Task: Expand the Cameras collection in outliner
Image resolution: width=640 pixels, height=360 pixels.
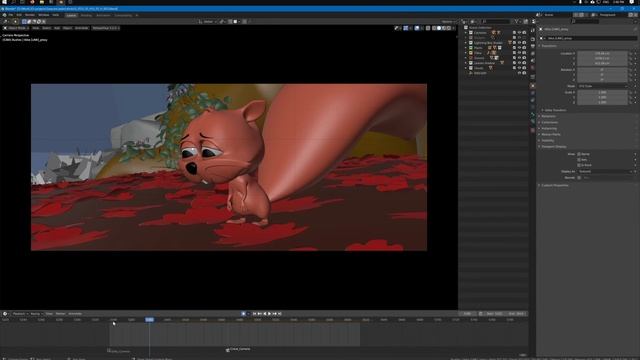Action: (x=466, y=33)
